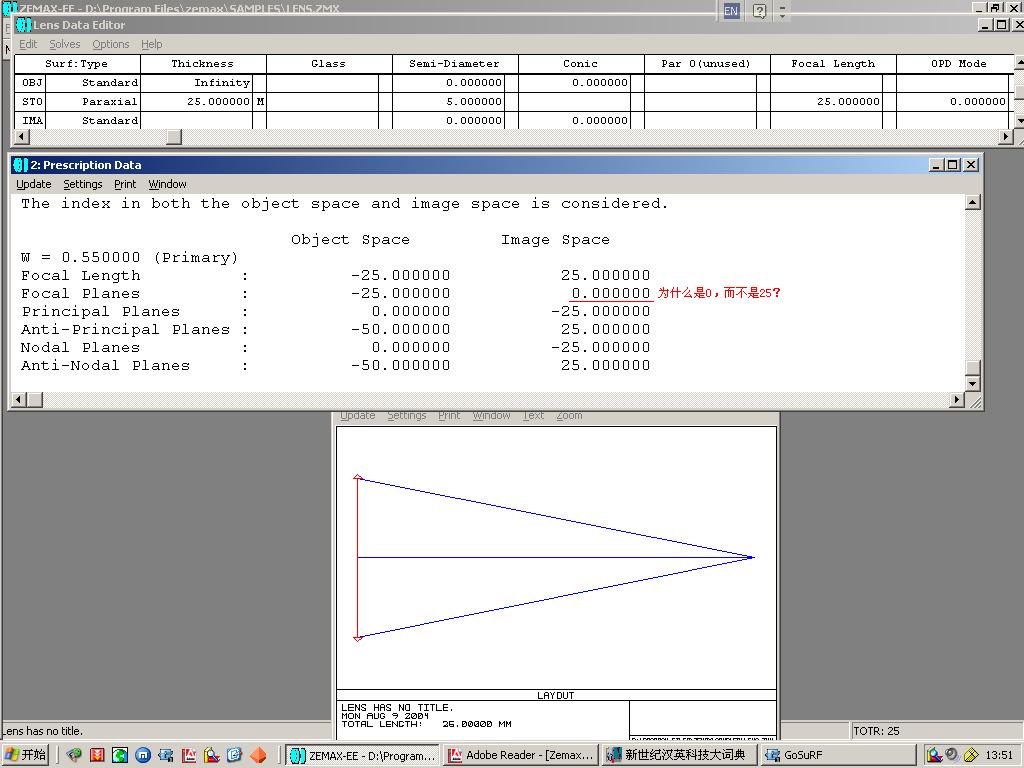
Task: Click the EN language indicator
Action: tap(731, 10)
